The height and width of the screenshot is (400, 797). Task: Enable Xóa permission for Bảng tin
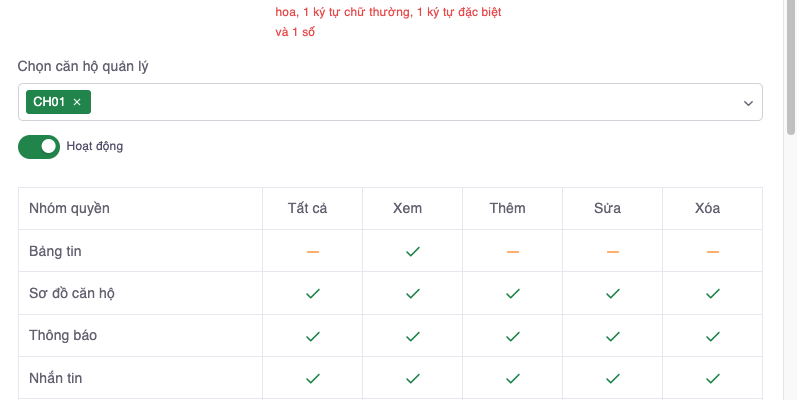pos(712,251)
